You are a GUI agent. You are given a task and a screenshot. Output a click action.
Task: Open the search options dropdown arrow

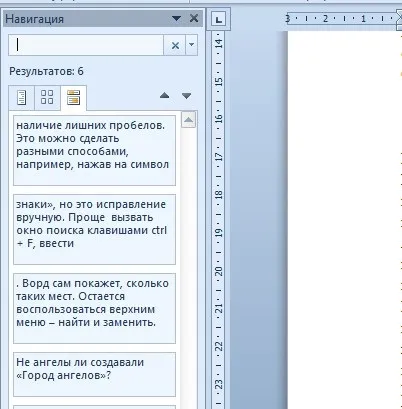(x=191, y=45)
